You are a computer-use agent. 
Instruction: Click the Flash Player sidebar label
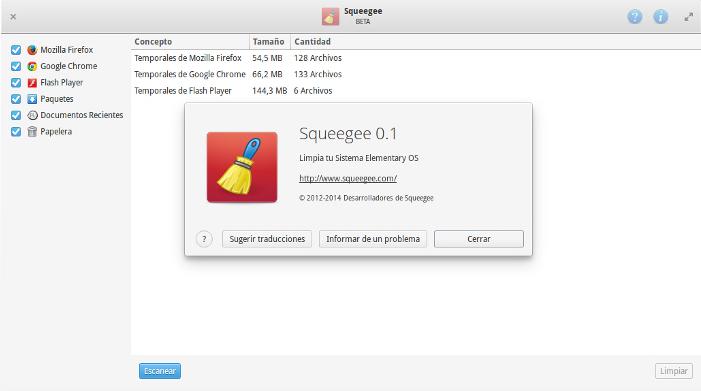point(62,83)
